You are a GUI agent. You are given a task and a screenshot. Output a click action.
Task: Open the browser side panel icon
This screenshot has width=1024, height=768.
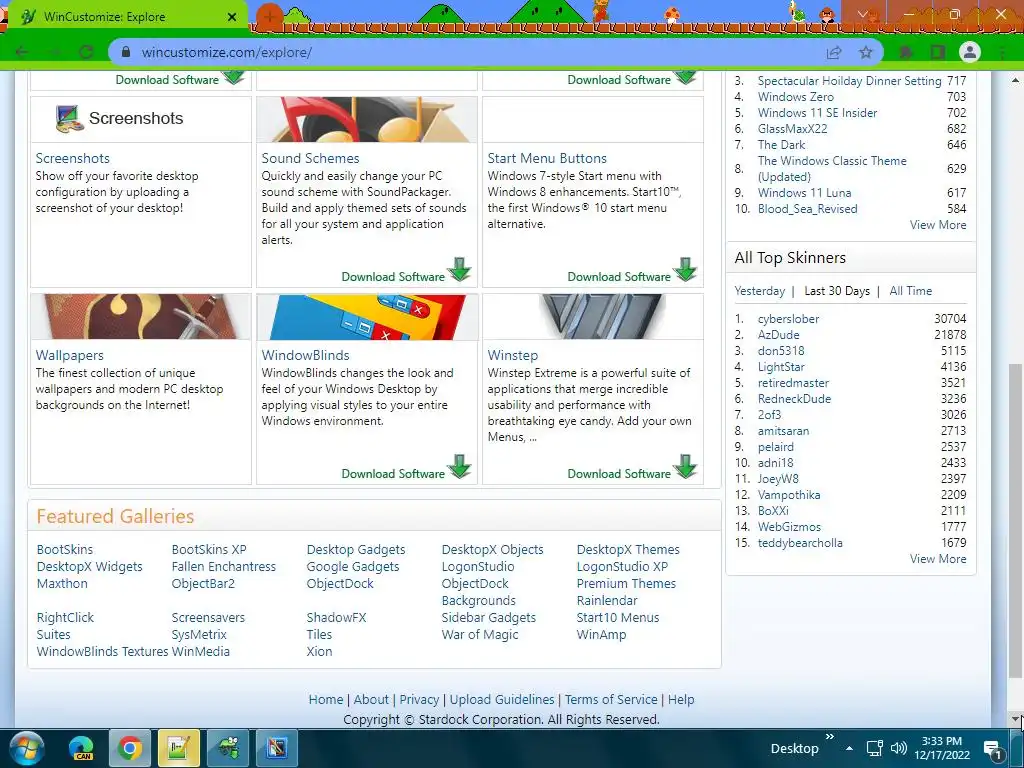(938, 52)
